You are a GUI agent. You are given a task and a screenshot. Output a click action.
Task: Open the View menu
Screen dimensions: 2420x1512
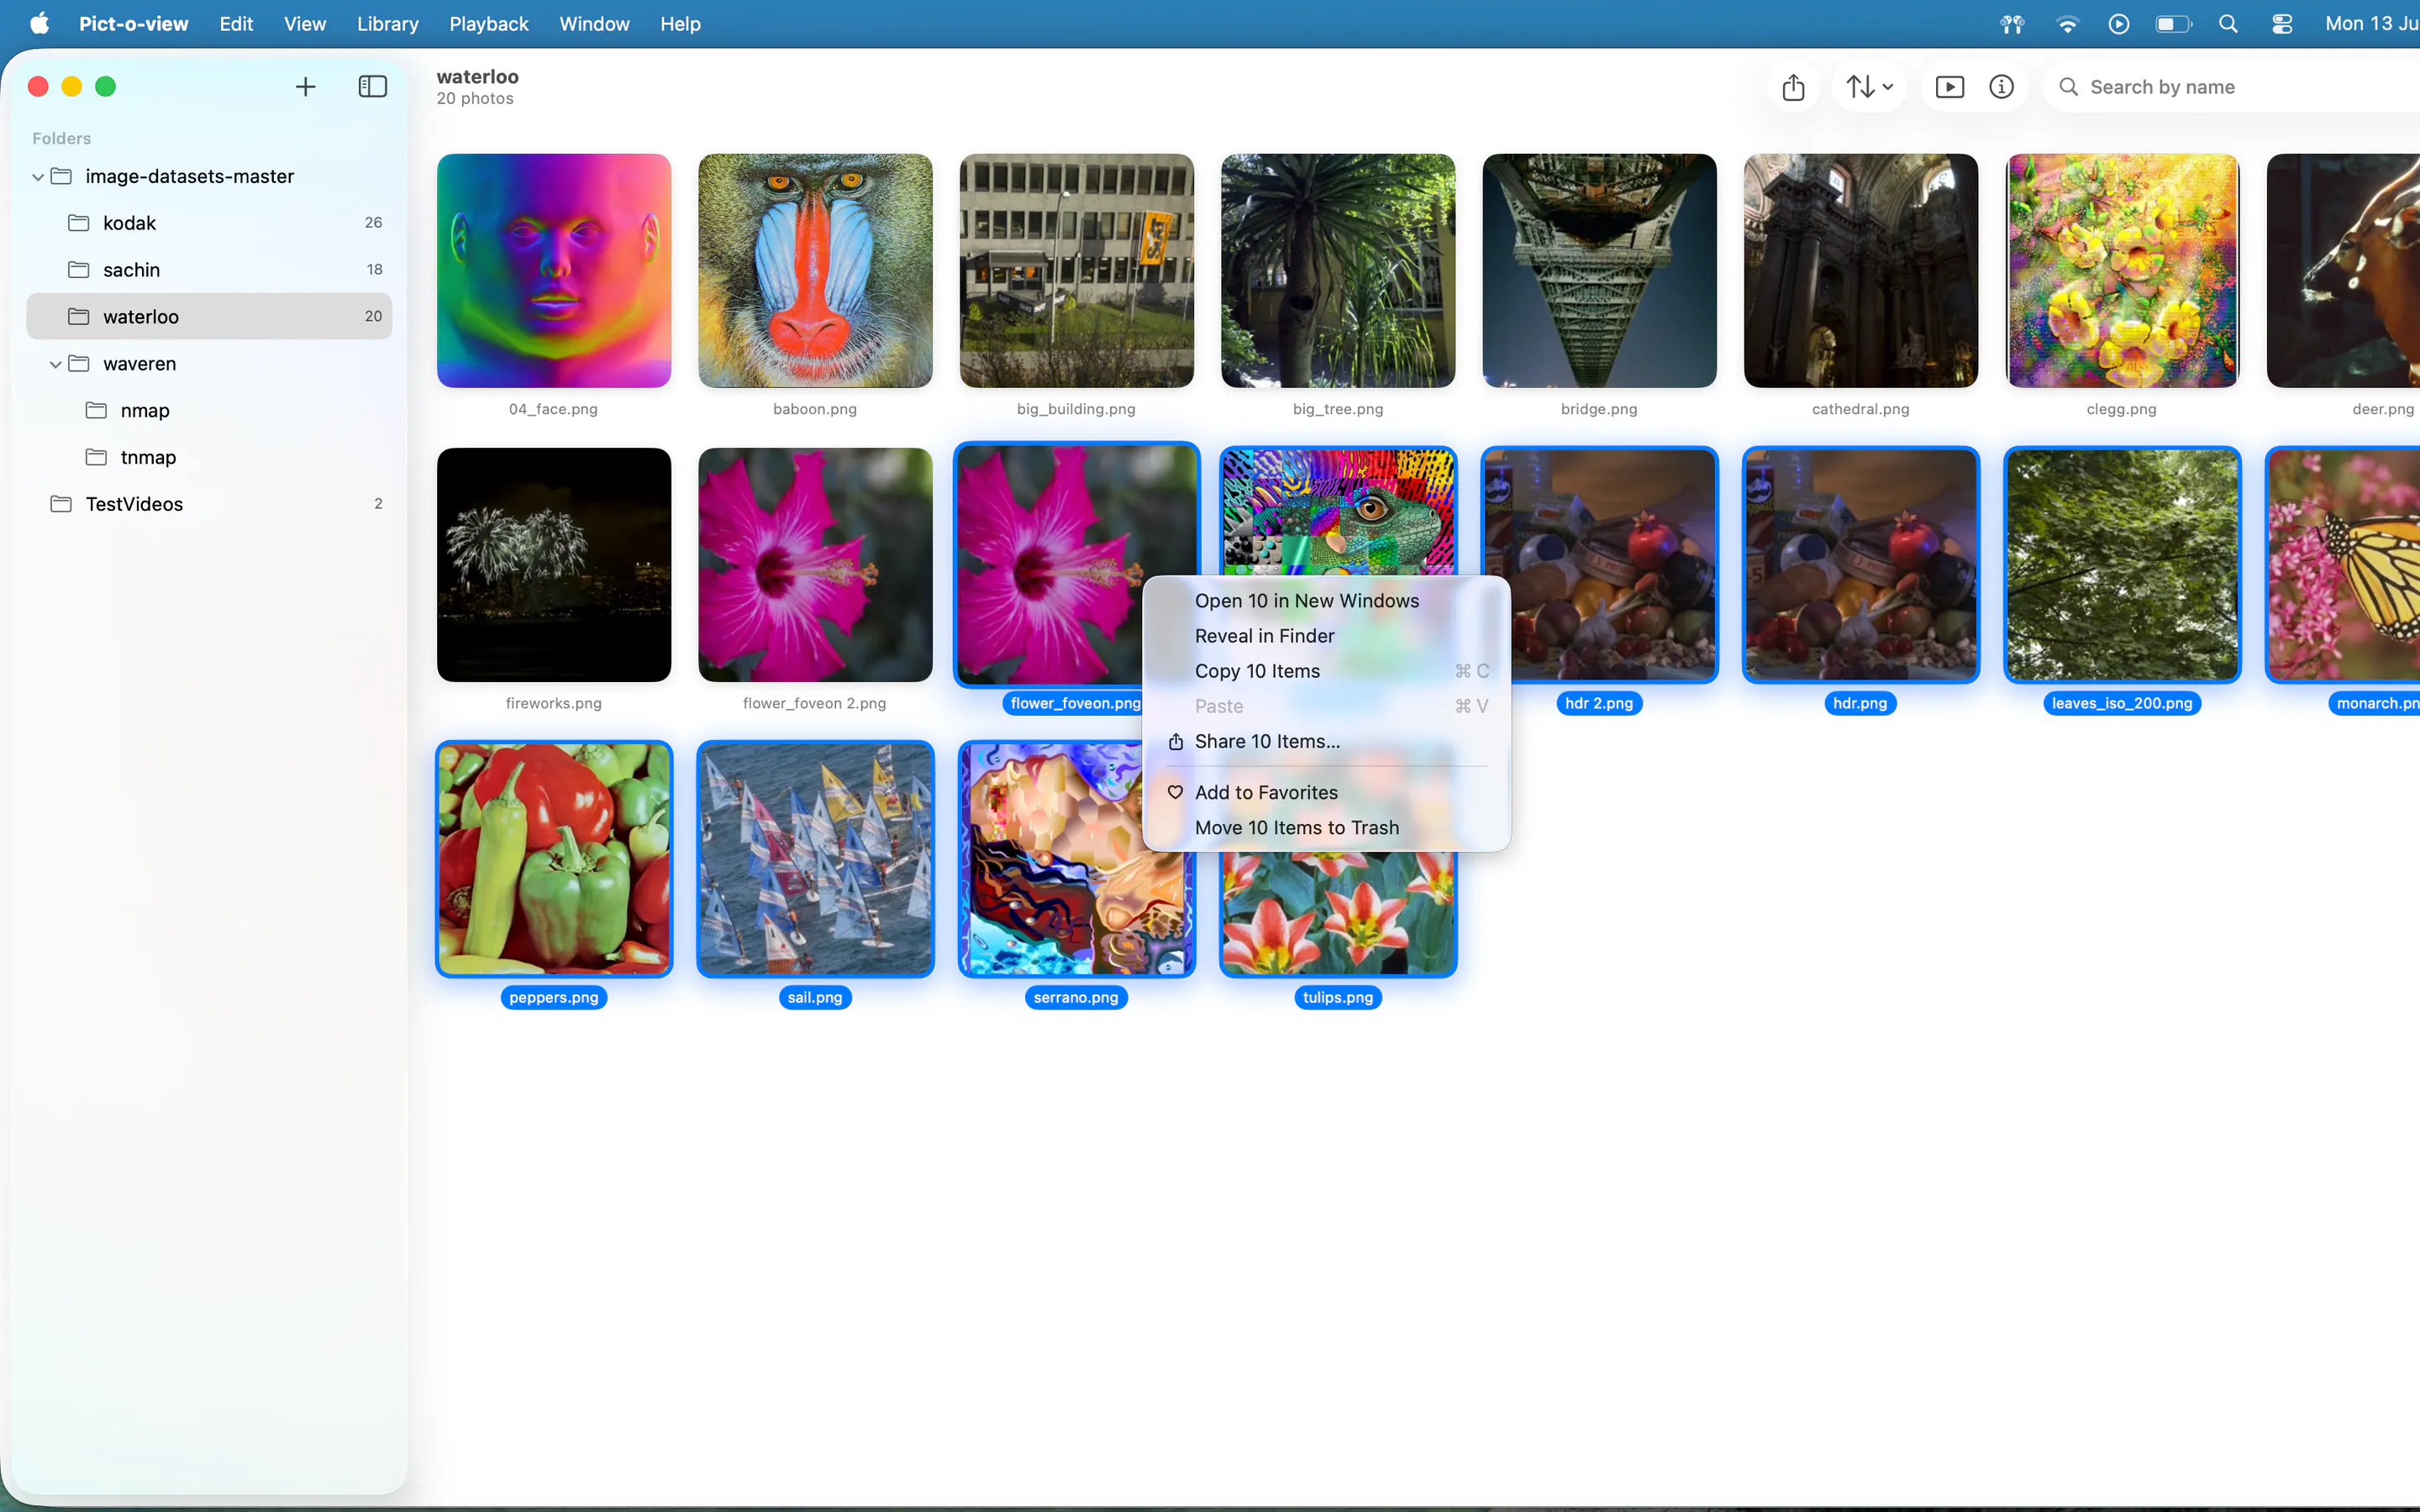[x=305, y=24]
